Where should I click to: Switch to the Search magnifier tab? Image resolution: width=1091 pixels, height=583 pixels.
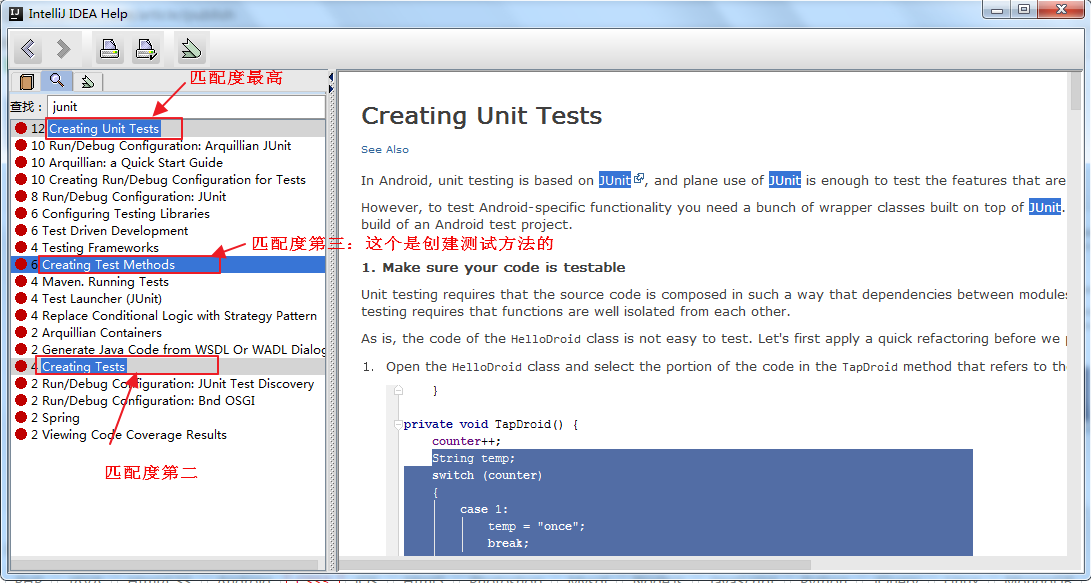[x=57, y=81]
